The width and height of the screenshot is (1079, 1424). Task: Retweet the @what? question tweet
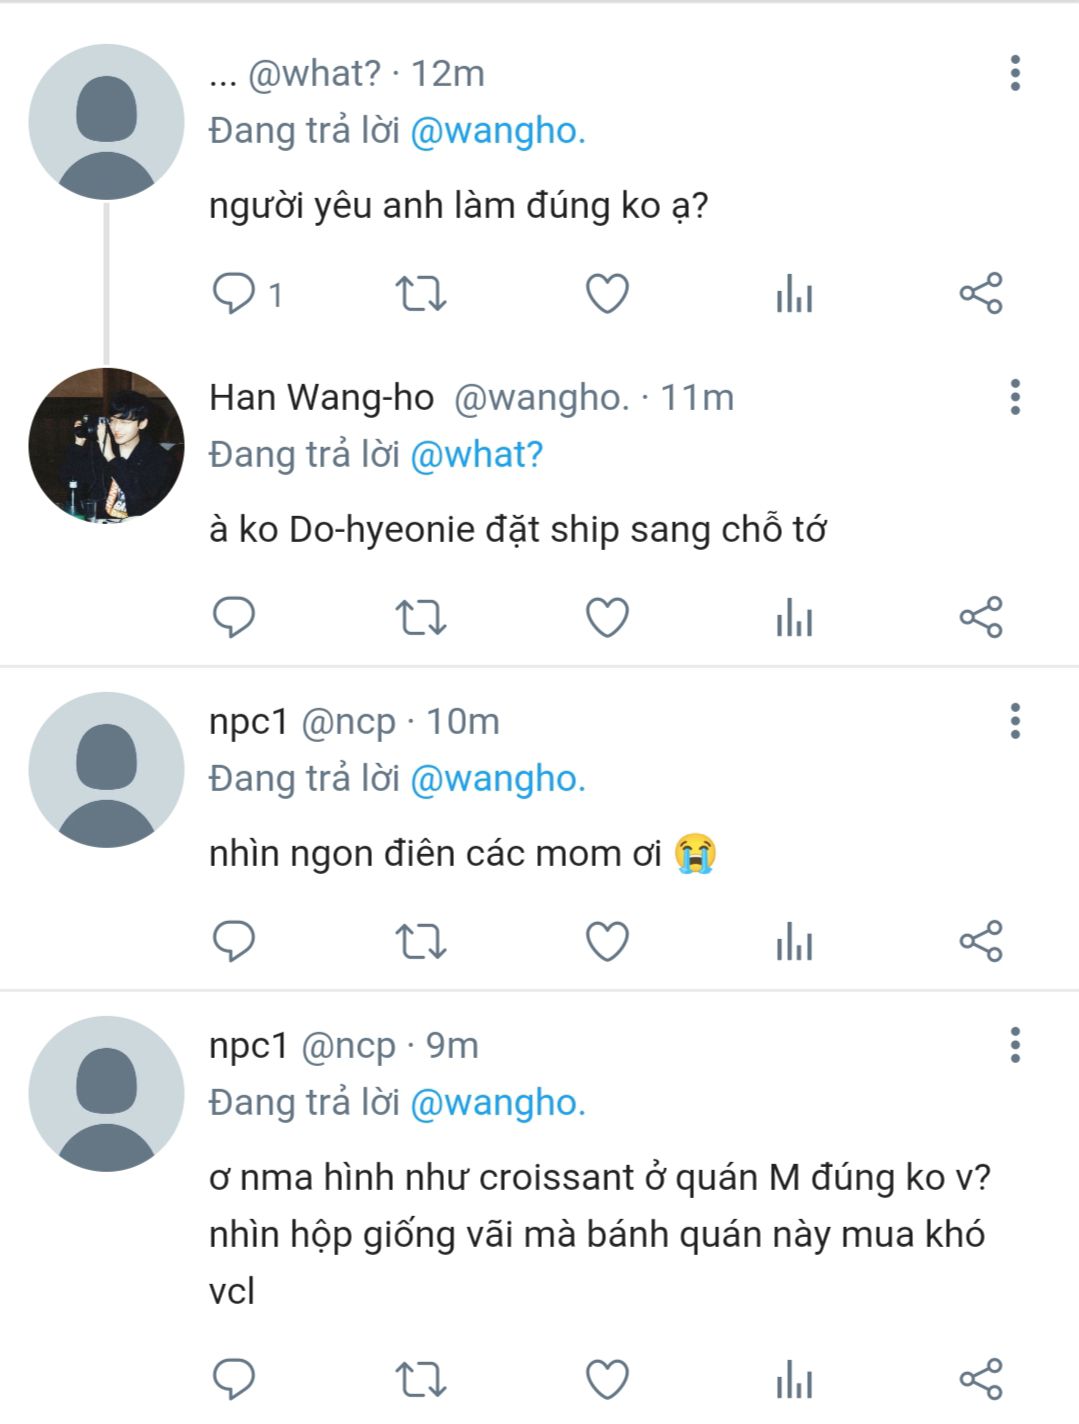point(421,294)
